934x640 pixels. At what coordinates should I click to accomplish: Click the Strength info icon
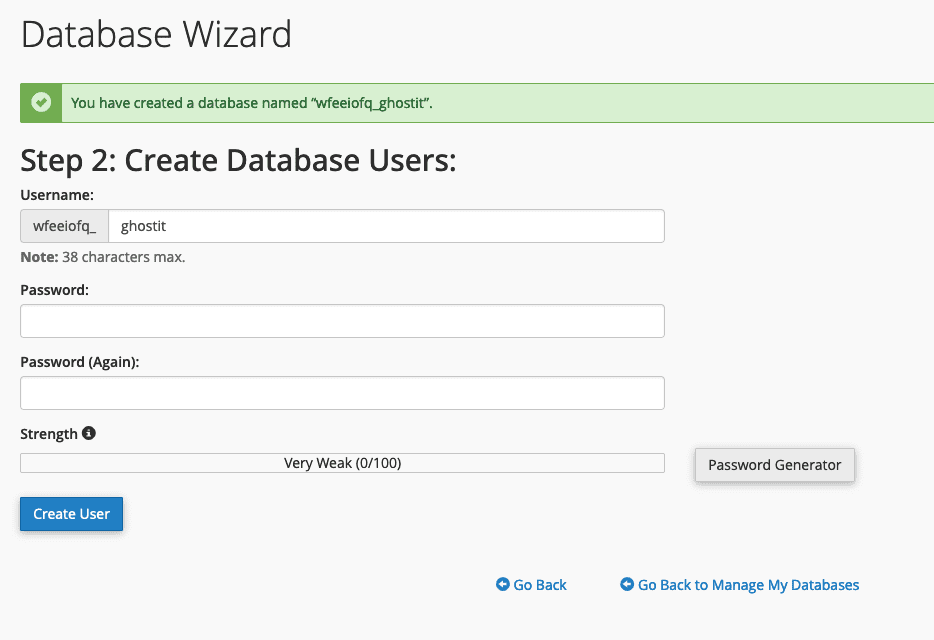(x=89, y=433)
